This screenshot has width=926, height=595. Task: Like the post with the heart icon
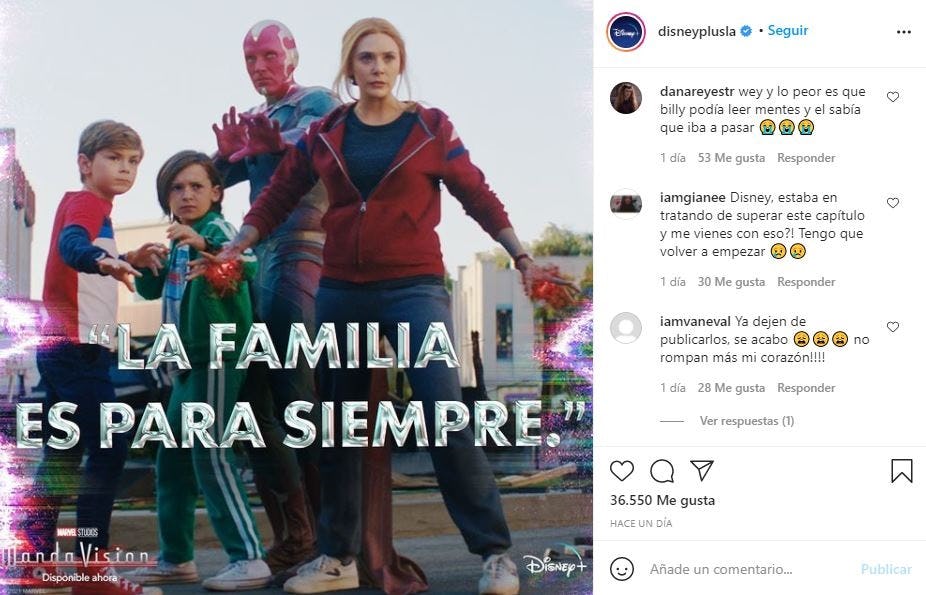622,471
